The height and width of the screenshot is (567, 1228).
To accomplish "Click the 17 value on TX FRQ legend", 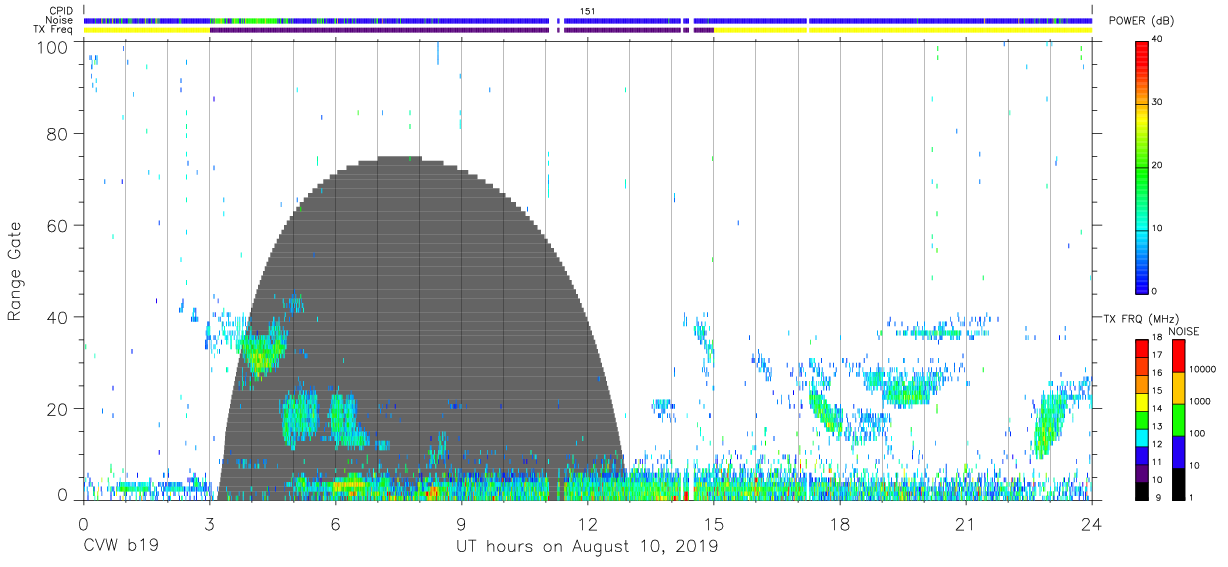I will [x=1156, y=355].
